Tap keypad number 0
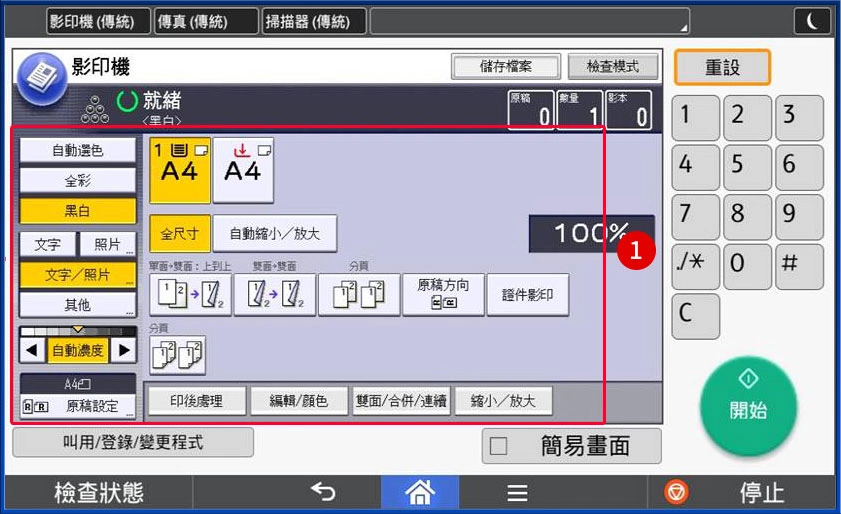The width and height of the screenshot is (841, 514). click(748, 267)
